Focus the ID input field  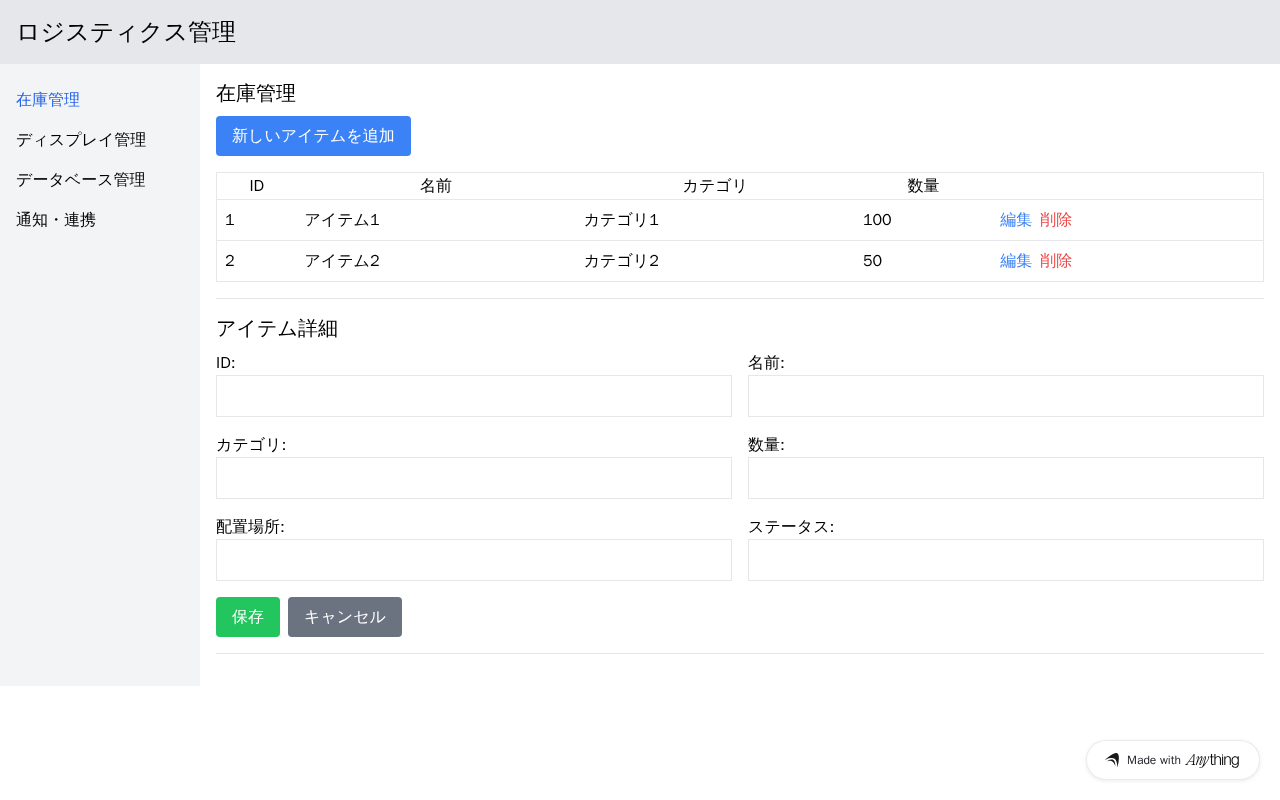(474, 396)
